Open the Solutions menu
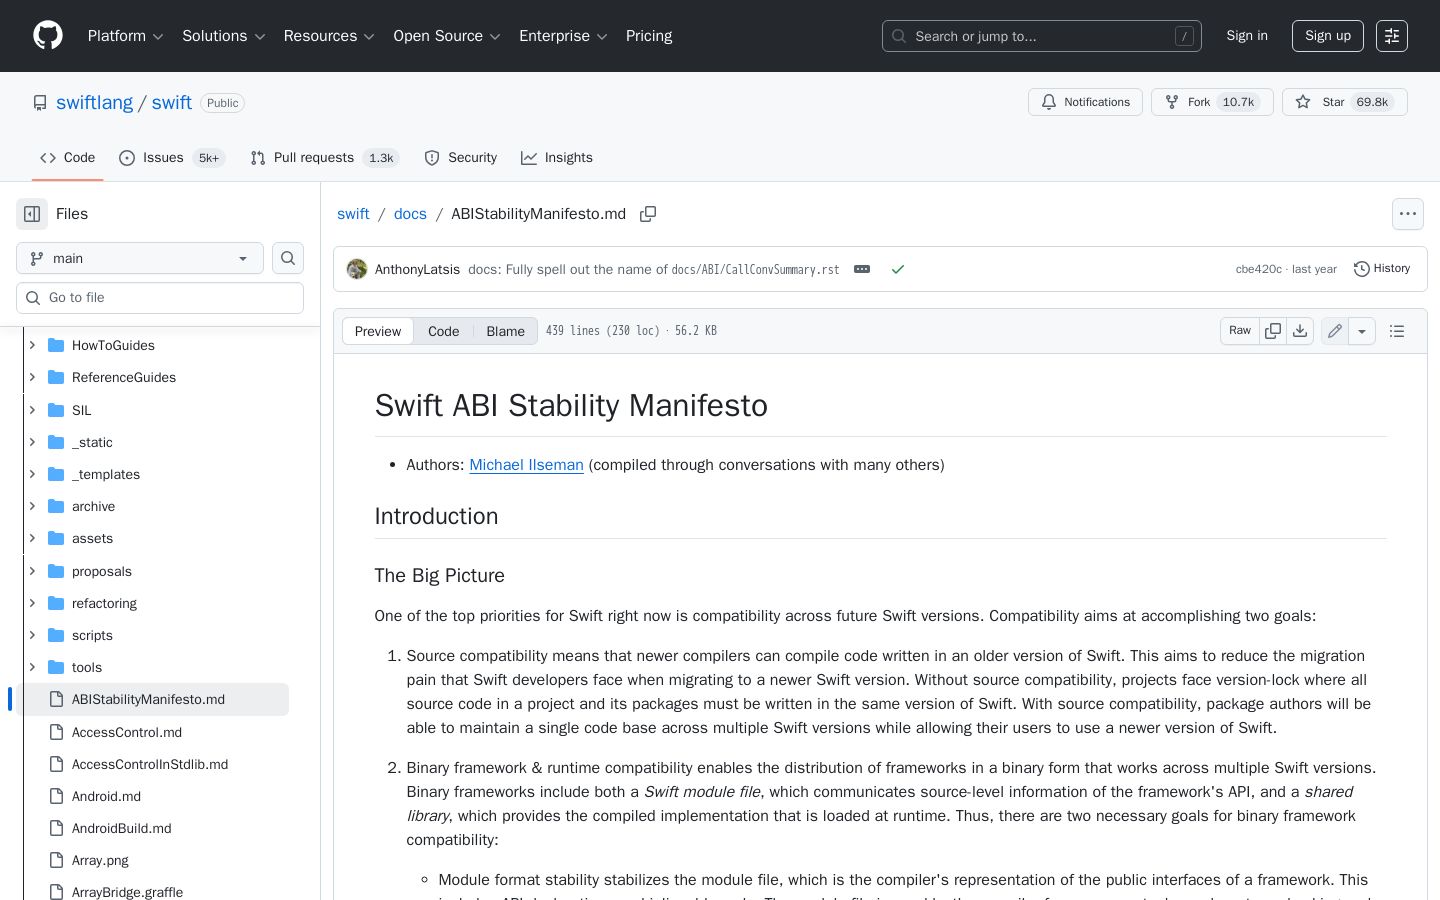 pyautogui.click(x=223, y=36)
